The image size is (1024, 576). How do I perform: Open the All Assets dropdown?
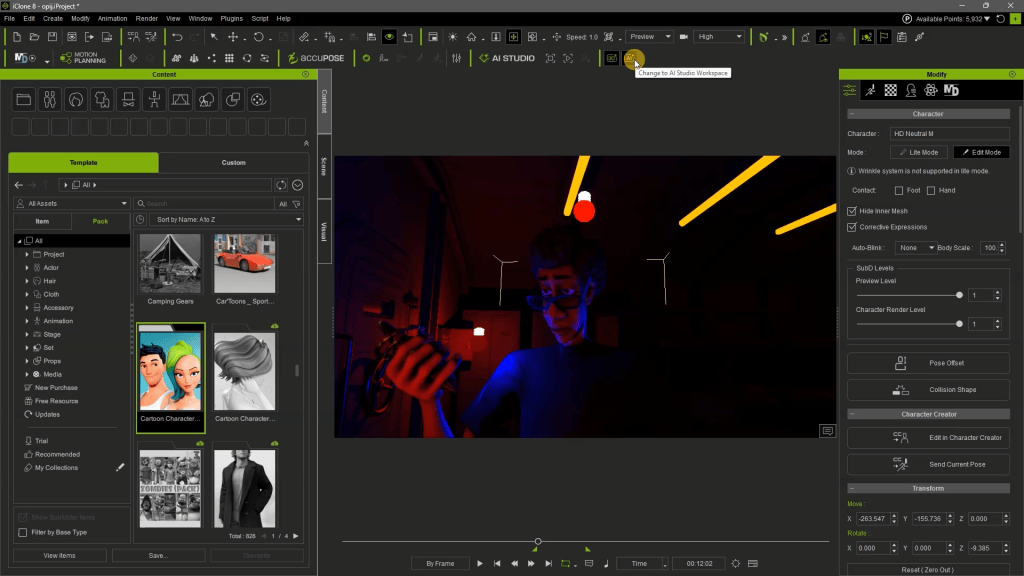point(71,204)
